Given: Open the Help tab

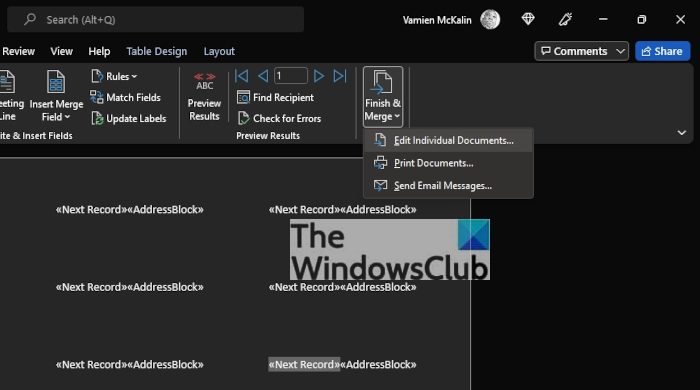Looking at the screenshot, I should pyautogui.click(x=99, y=51).
